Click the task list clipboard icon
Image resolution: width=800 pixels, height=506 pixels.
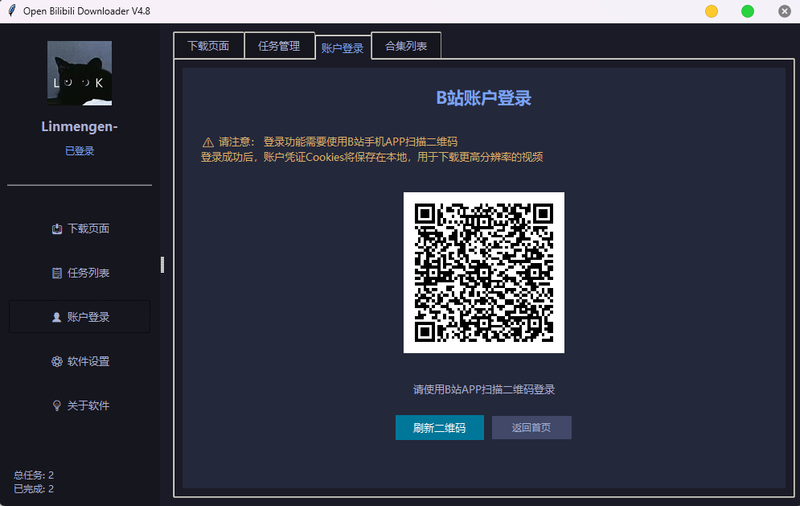click(x=57, y=273)
